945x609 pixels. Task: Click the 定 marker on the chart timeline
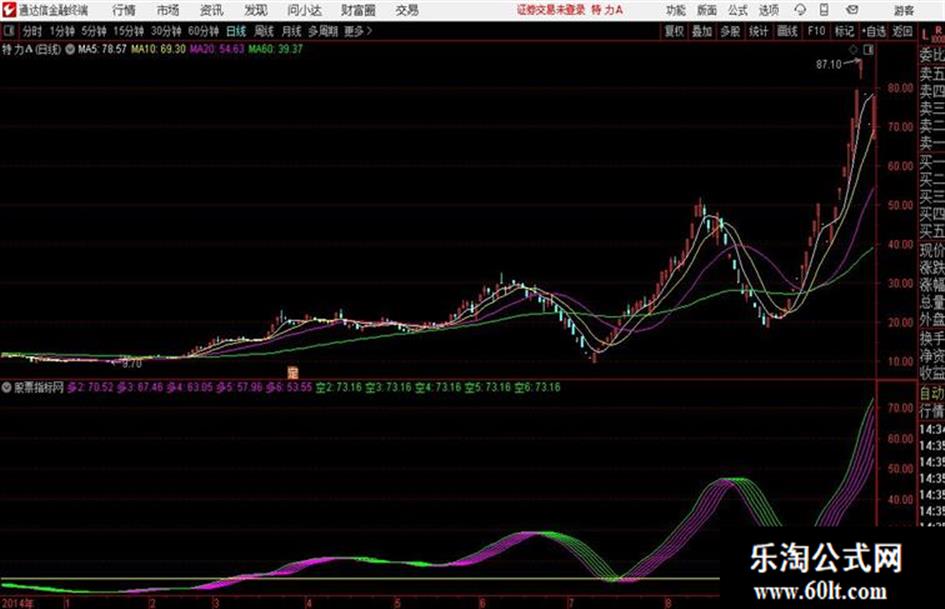click(x=293, y=372)
